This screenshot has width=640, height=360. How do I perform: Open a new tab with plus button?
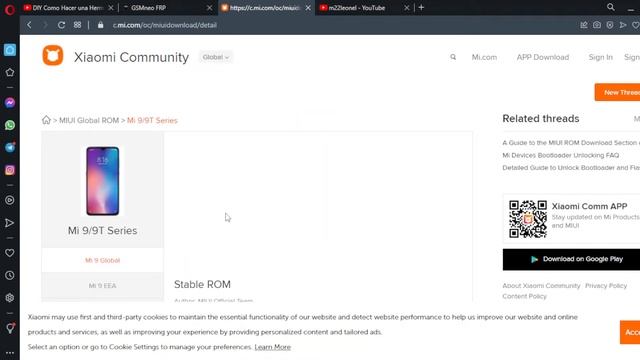tap(421, 7)
